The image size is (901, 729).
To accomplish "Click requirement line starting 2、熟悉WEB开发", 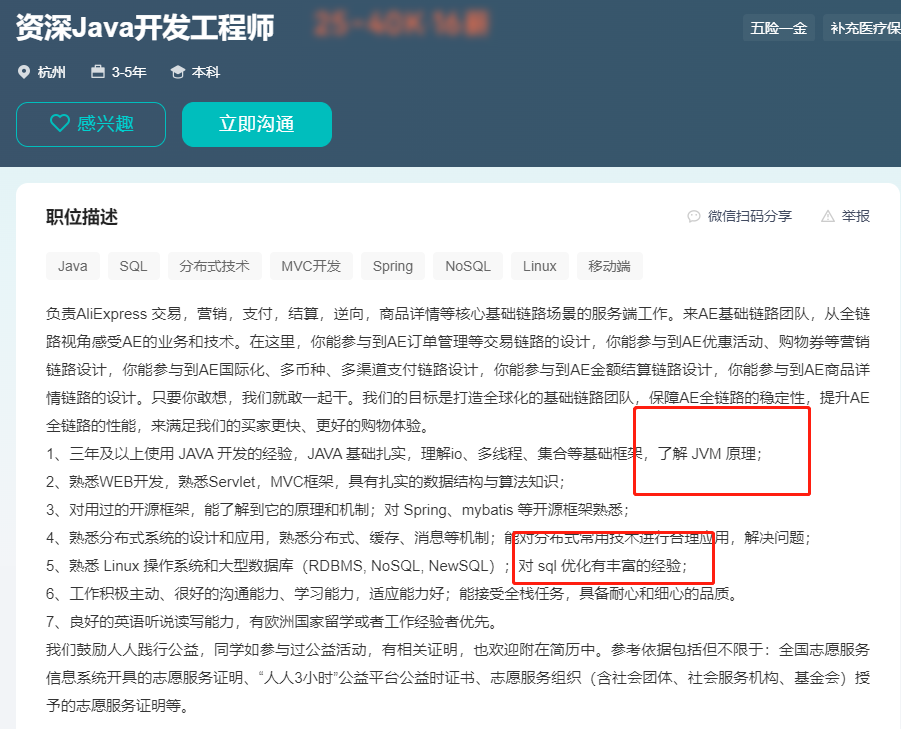I will point(305,481).
